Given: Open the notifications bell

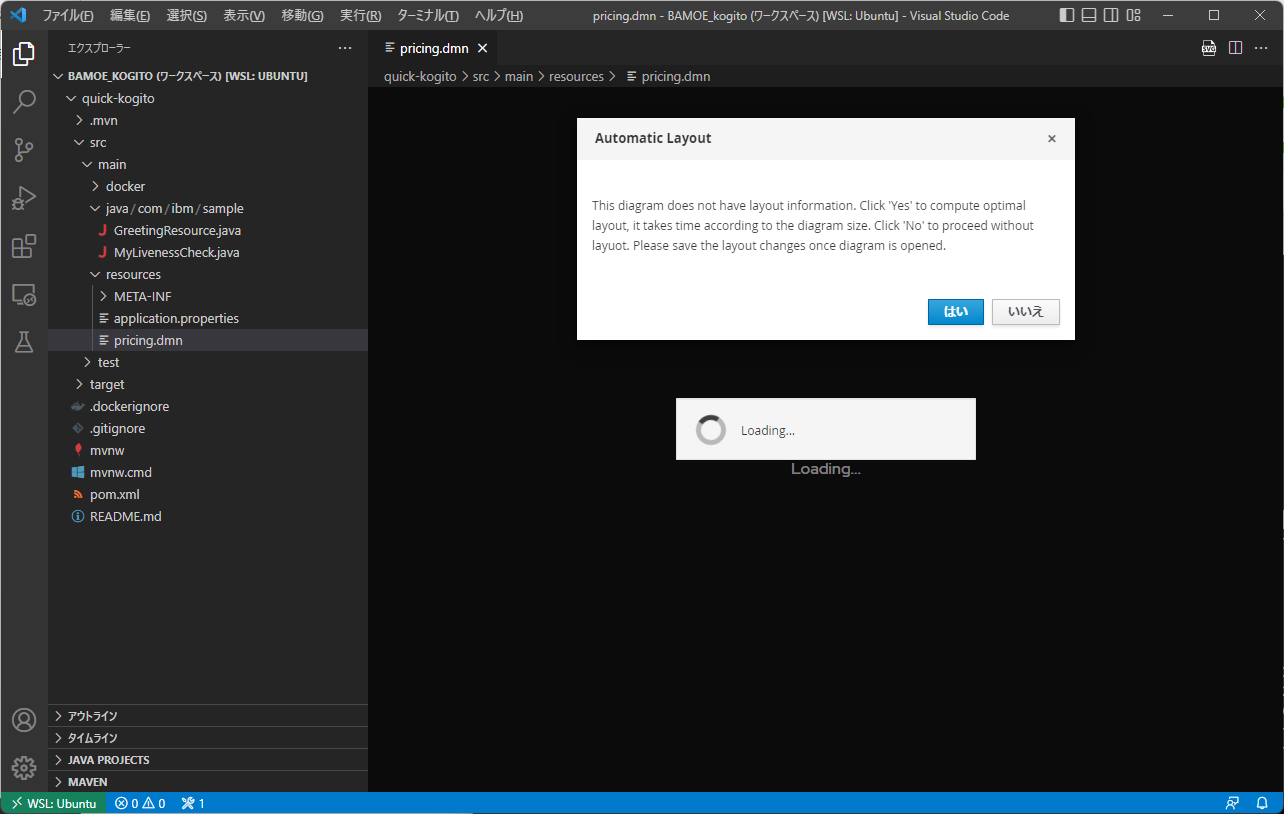Looking at the screenshot, I should click(1262, 803).
